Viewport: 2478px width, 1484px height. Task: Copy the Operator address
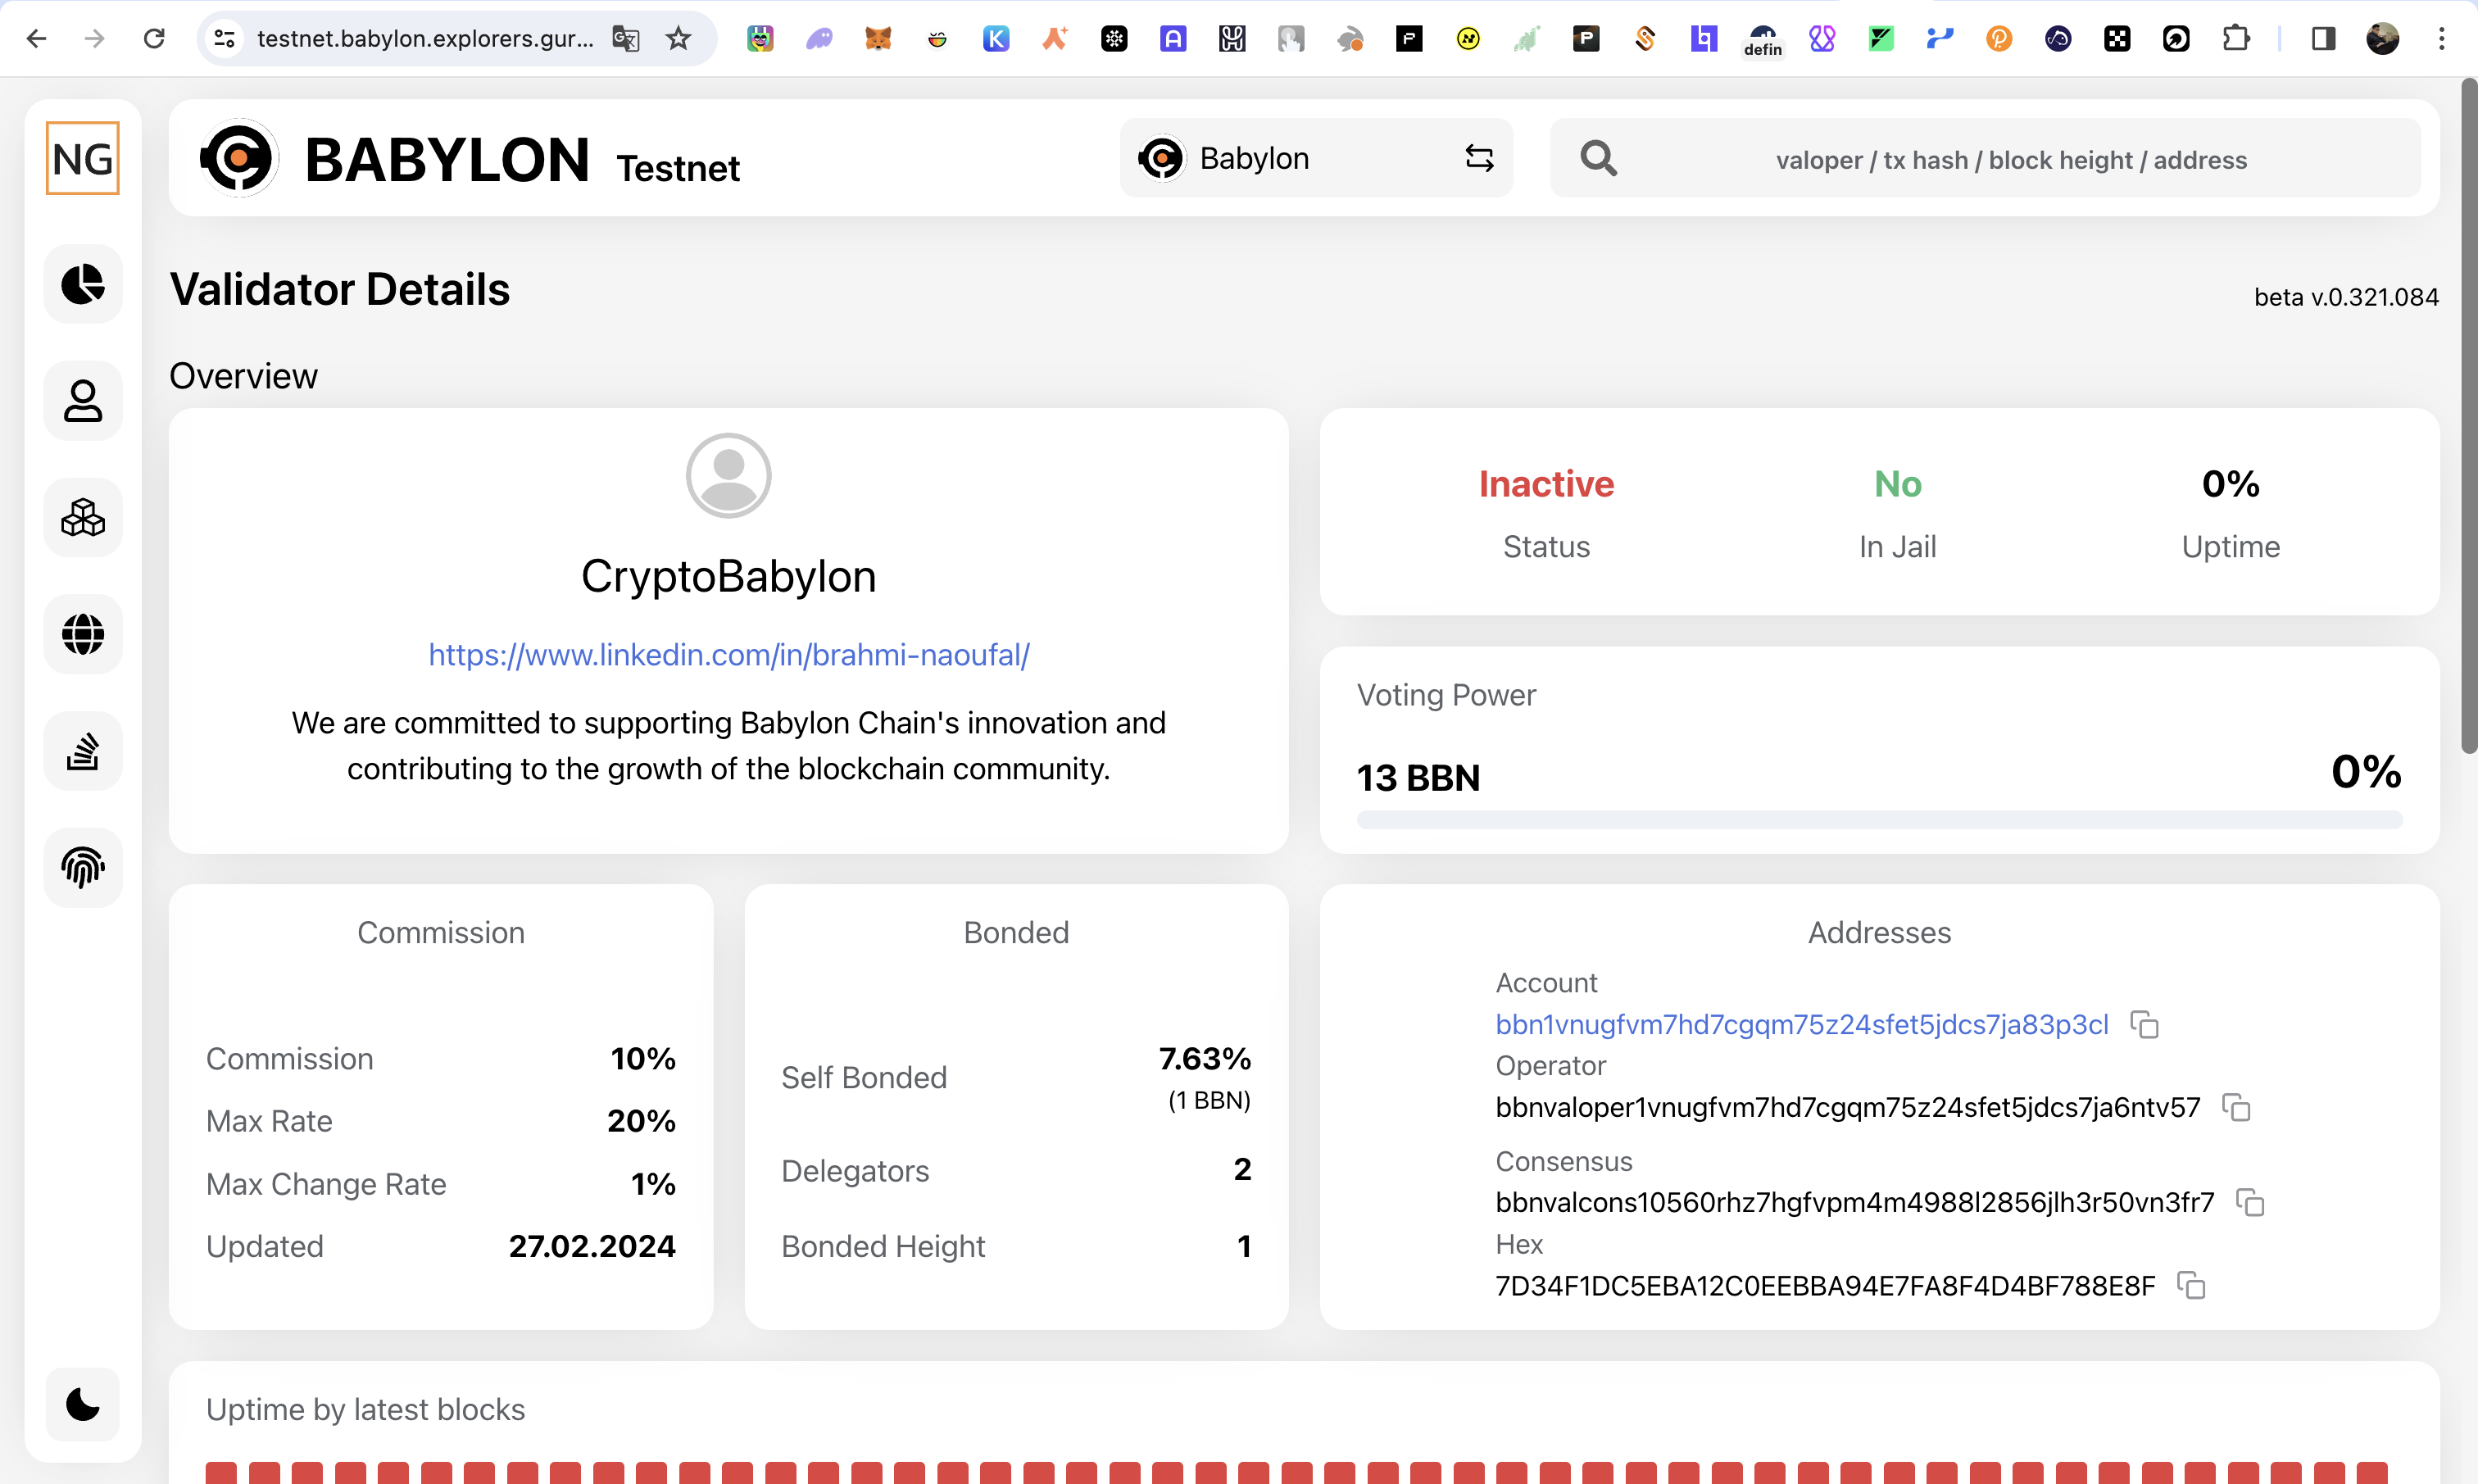[x=2236, y=1107]
